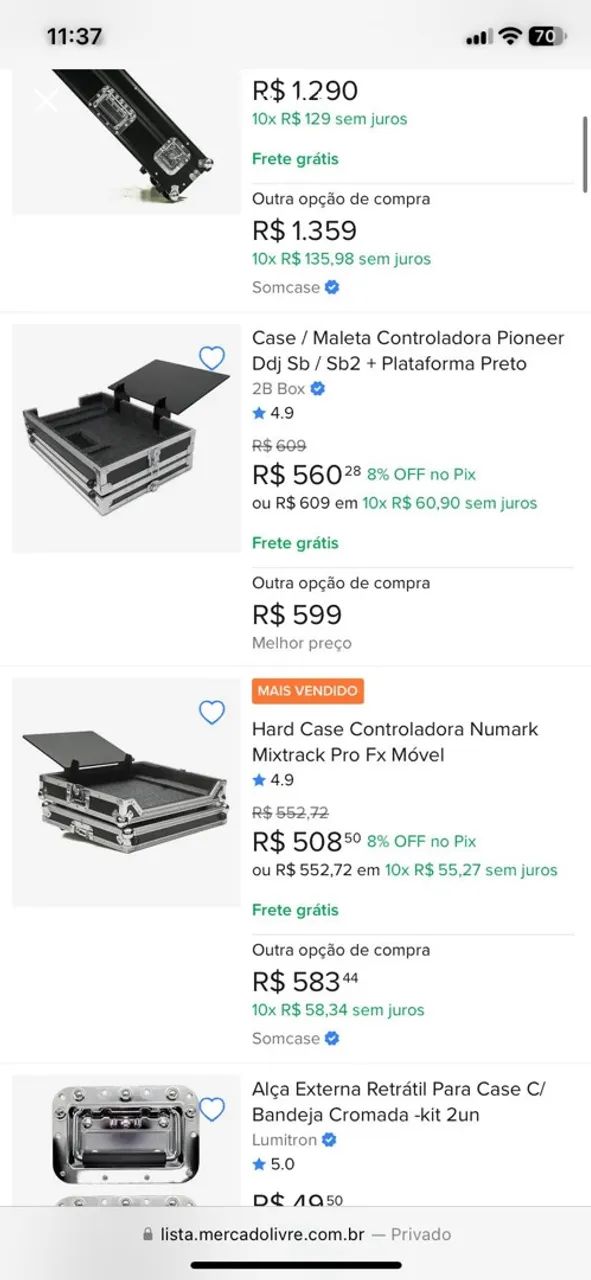
Task: Tap the MAIS VENDIDO badge
Action: coord(308,691)
